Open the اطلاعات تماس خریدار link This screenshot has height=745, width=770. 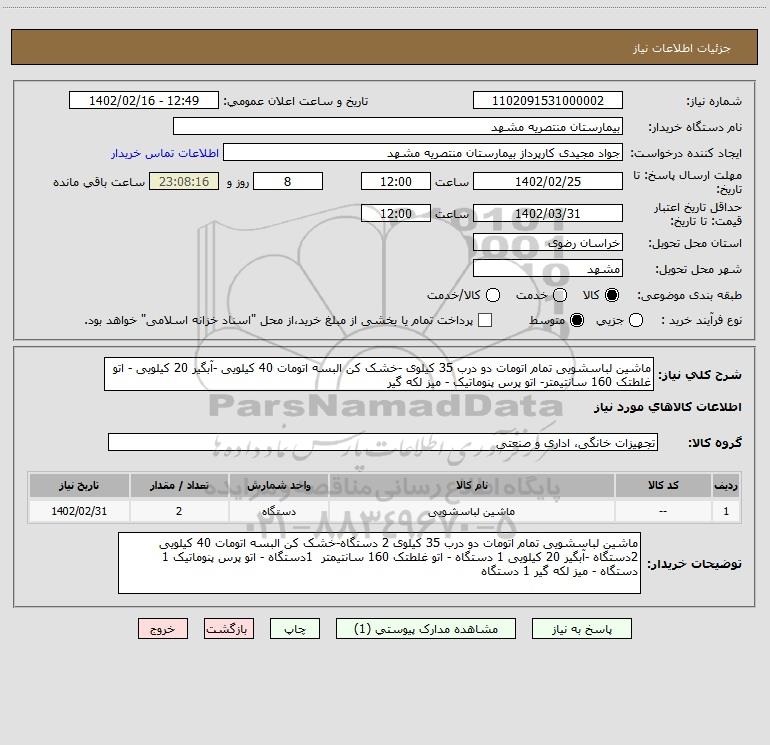(165, 153)
